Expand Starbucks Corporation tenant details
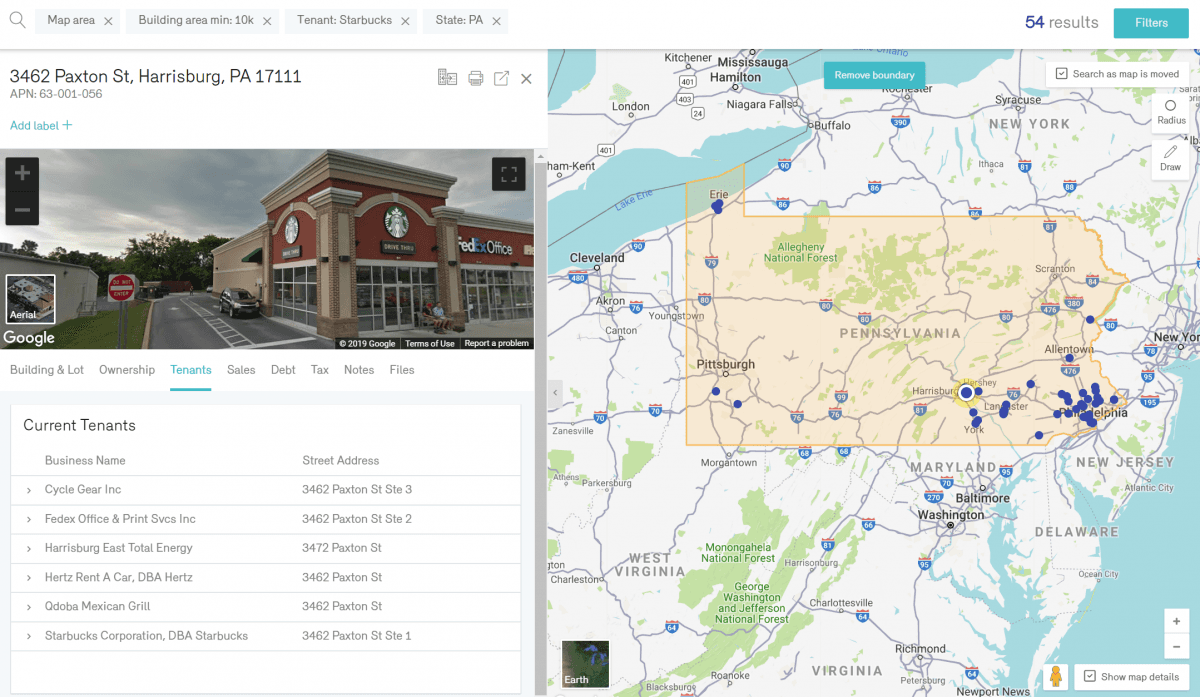Image resolution: width=1200 pixels, height=697 pixels. tap(29, 636)
